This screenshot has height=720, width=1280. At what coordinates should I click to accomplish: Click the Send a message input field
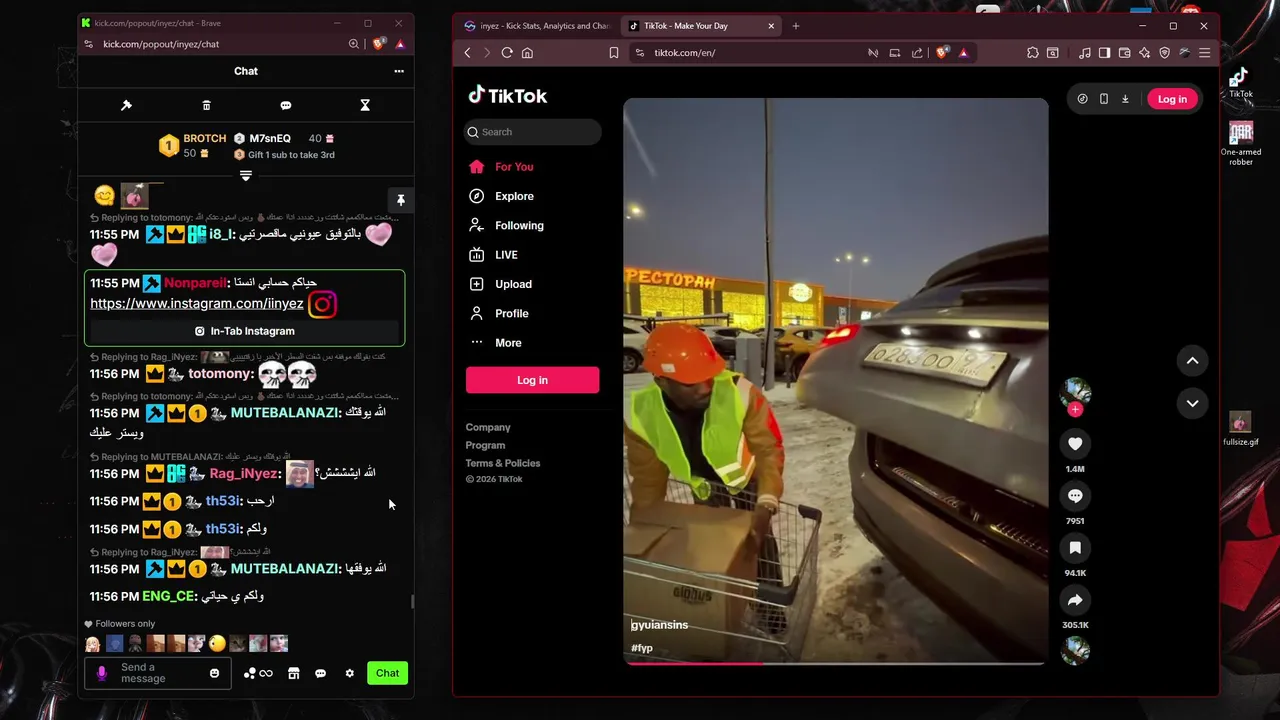[158, 673]
